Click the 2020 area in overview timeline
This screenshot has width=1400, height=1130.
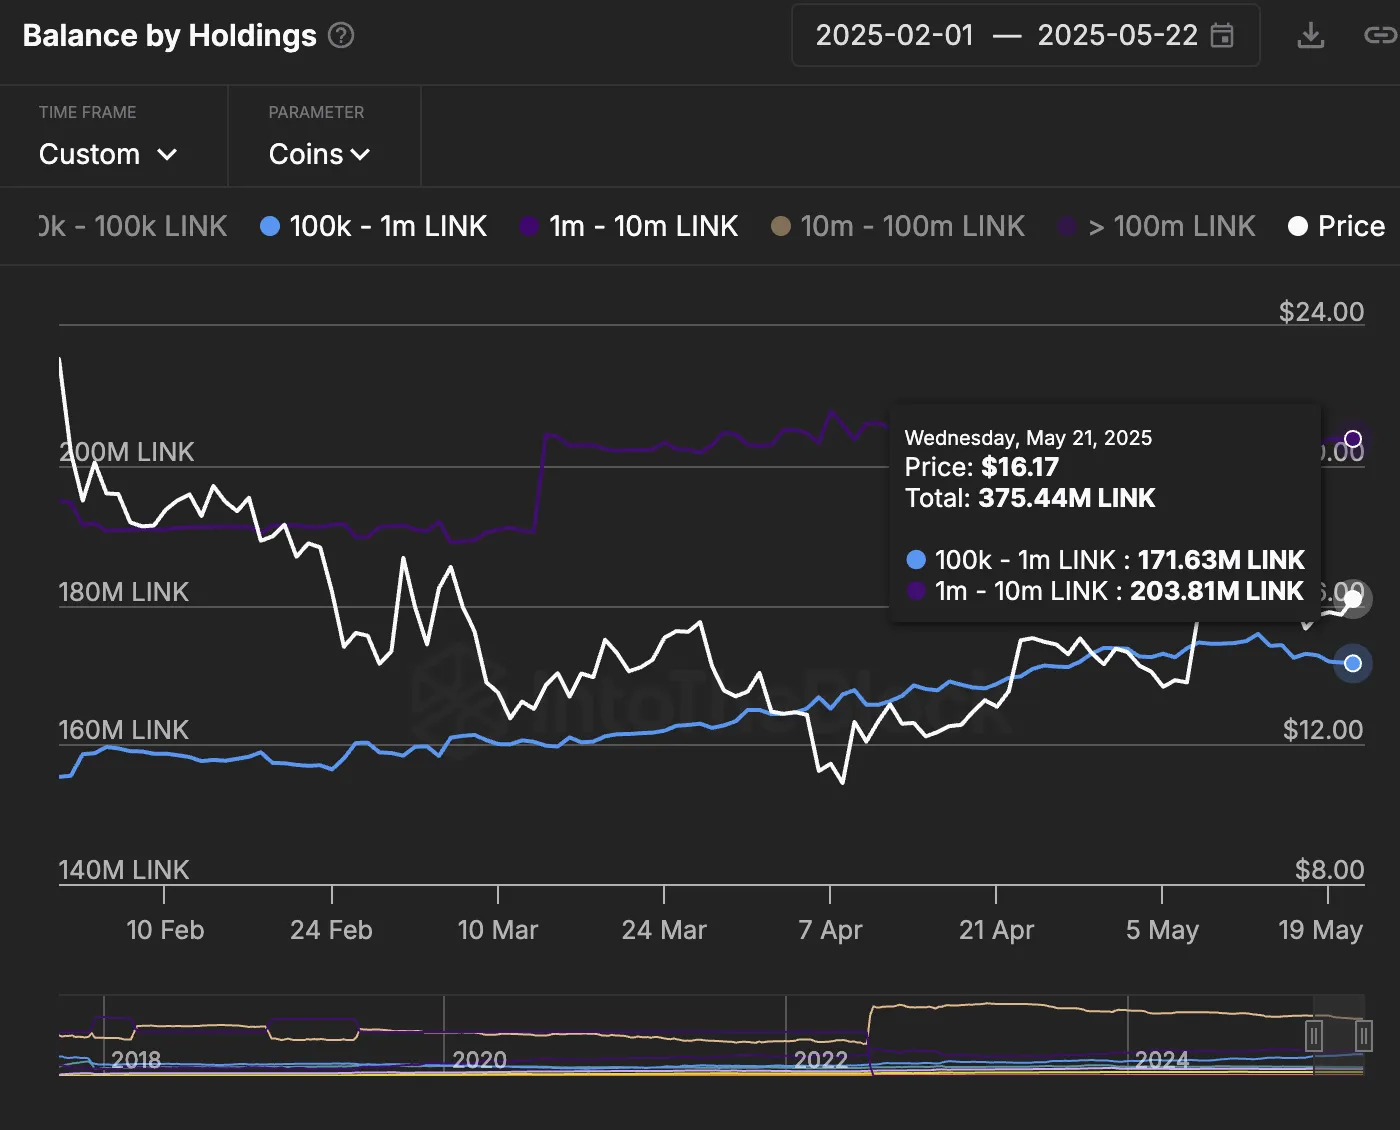point(479,1058)
